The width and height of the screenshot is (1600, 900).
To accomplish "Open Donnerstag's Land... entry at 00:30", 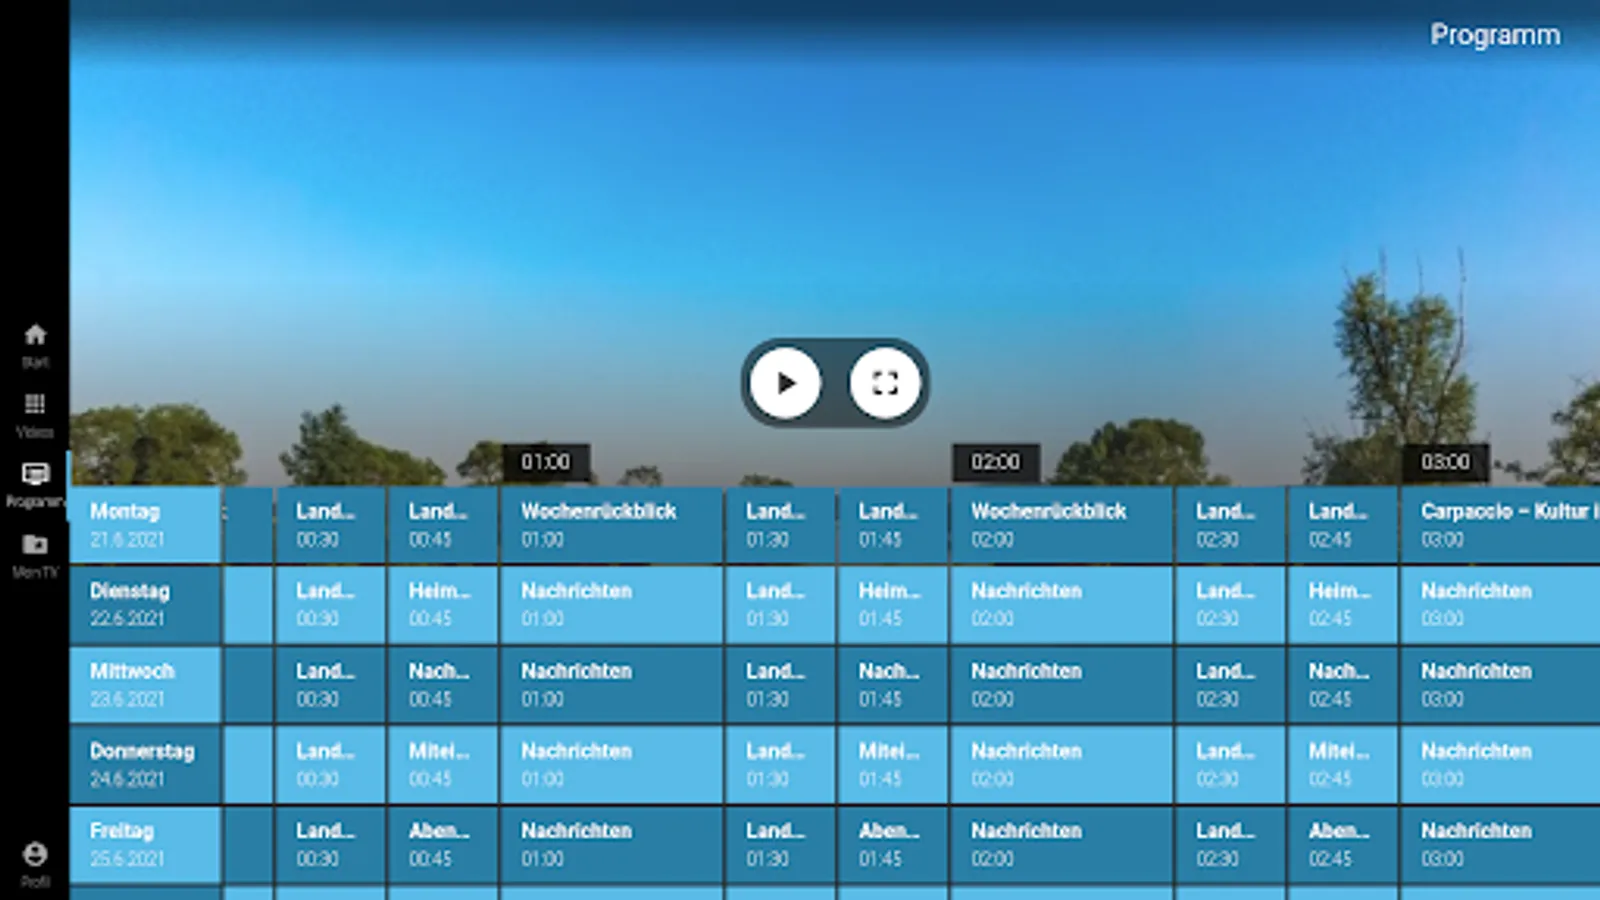I will point(330,765).
